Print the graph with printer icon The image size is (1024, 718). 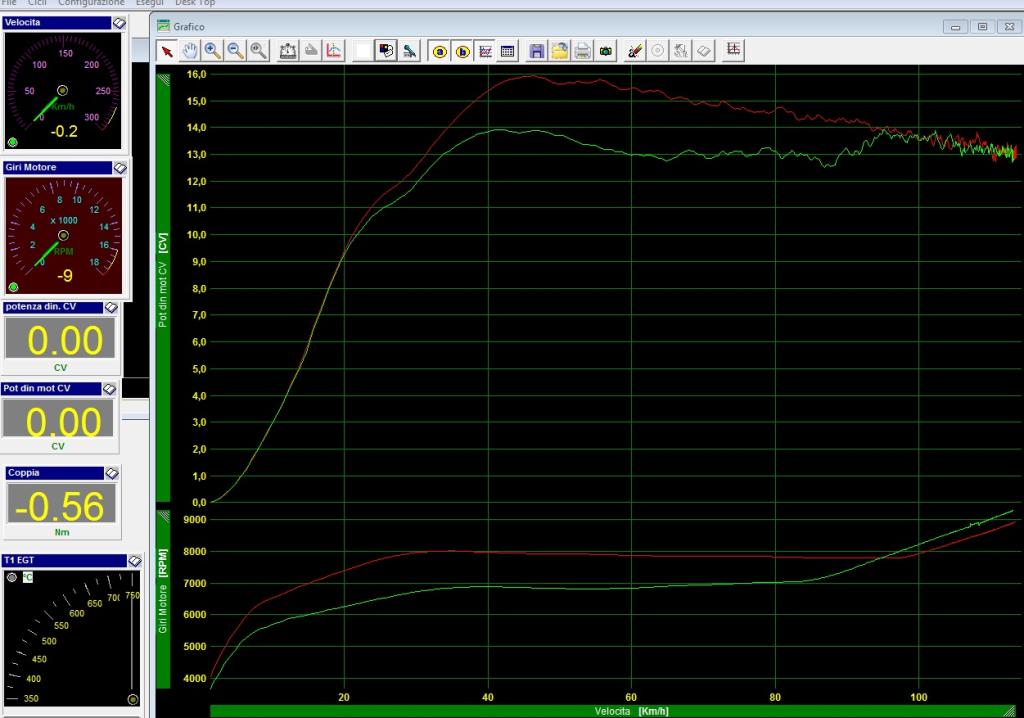click(583, 51)
